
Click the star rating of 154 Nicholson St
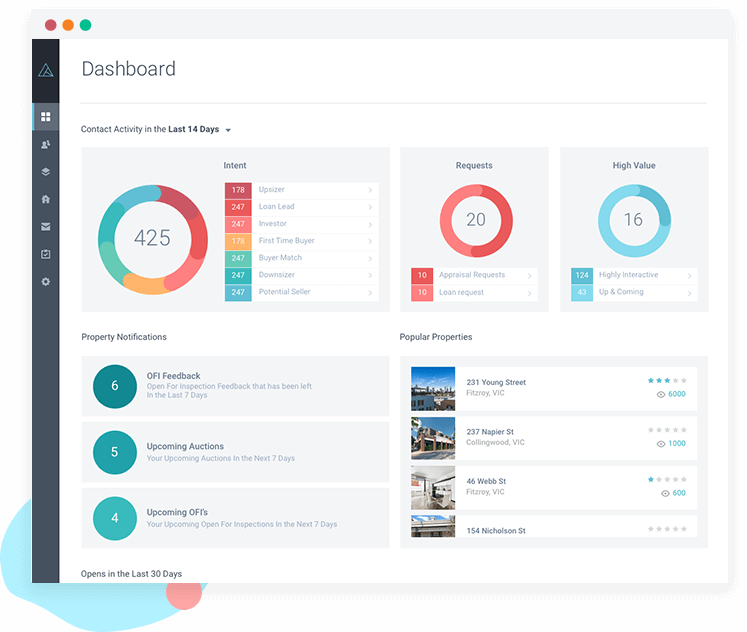[x=667, y=529]
